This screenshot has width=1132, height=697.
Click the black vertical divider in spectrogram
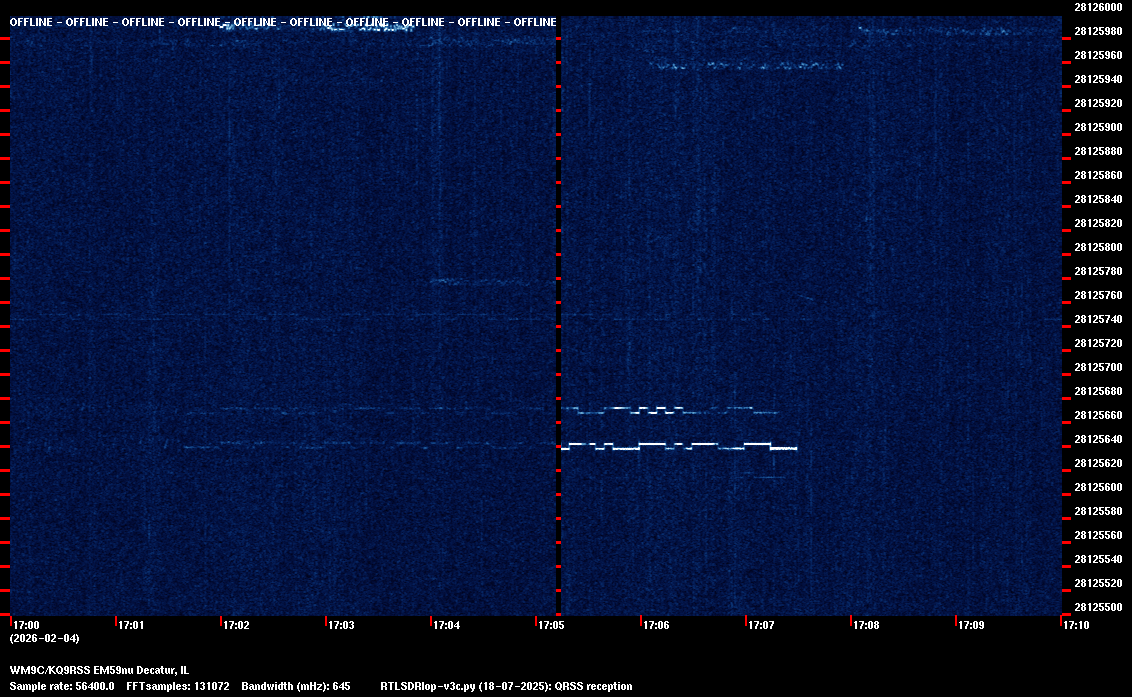[x=558, y=300]
